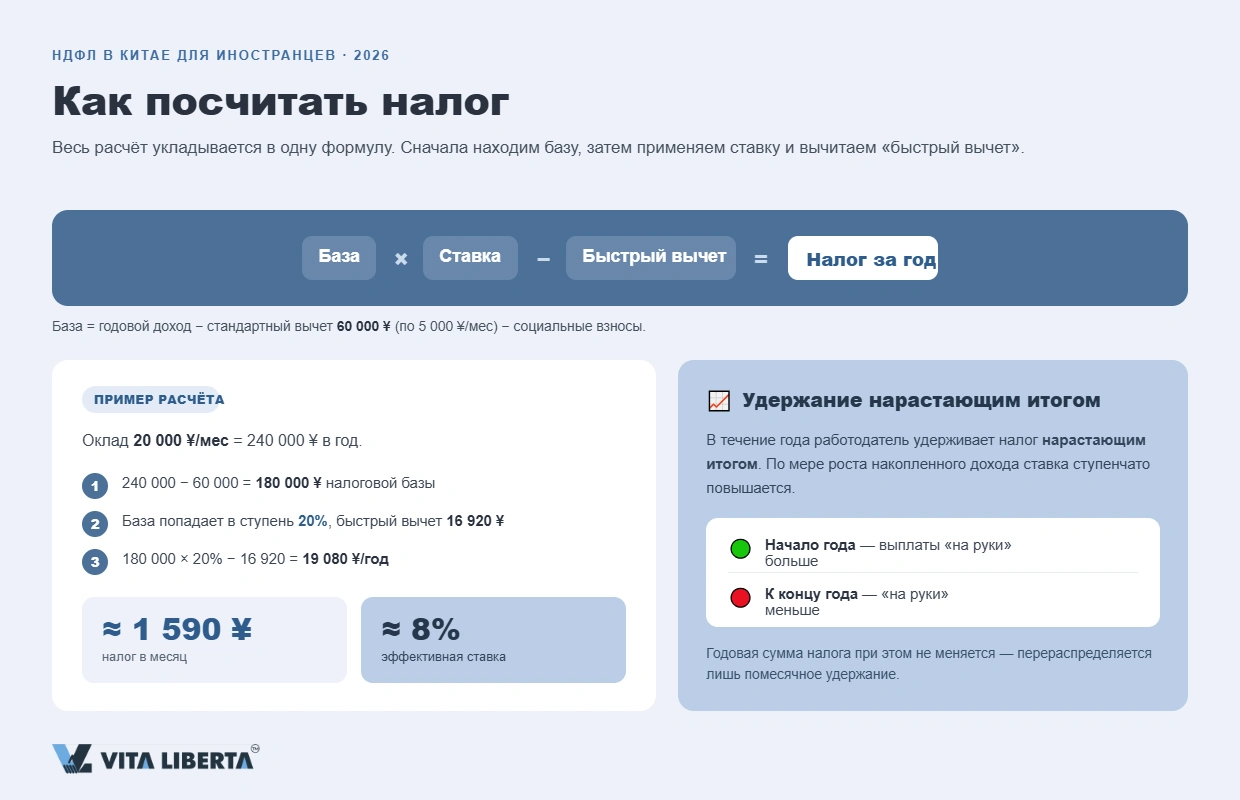
Task: Click the НДФЛ В КИТАЕ ДЛЯ ИНОСТРАНЦЕВ · 2026 overline
Action: [221, 55]
